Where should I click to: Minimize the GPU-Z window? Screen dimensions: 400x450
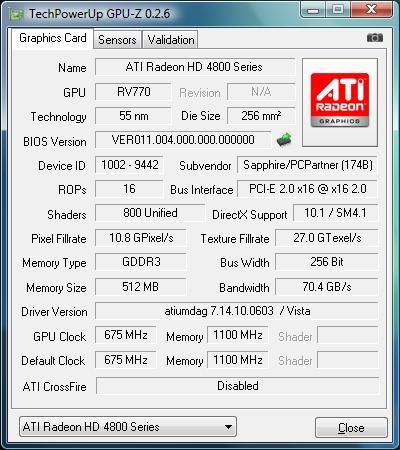[x=313, y=9]
